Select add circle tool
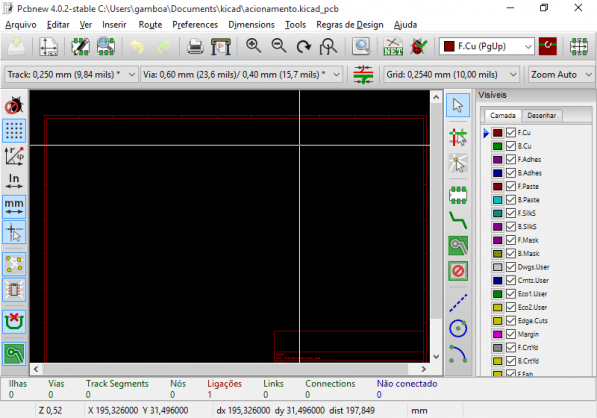This screenshot has height=418, width=597. [x=458, y=328]
